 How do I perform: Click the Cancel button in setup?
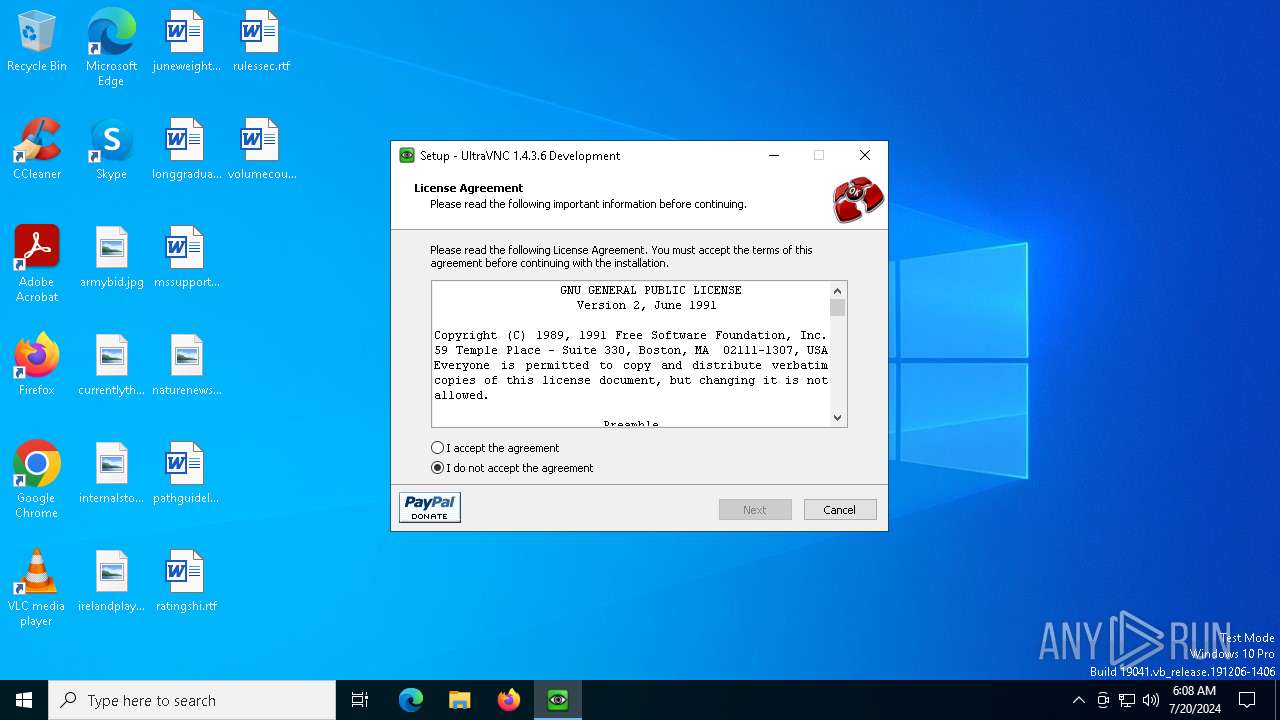840,510
